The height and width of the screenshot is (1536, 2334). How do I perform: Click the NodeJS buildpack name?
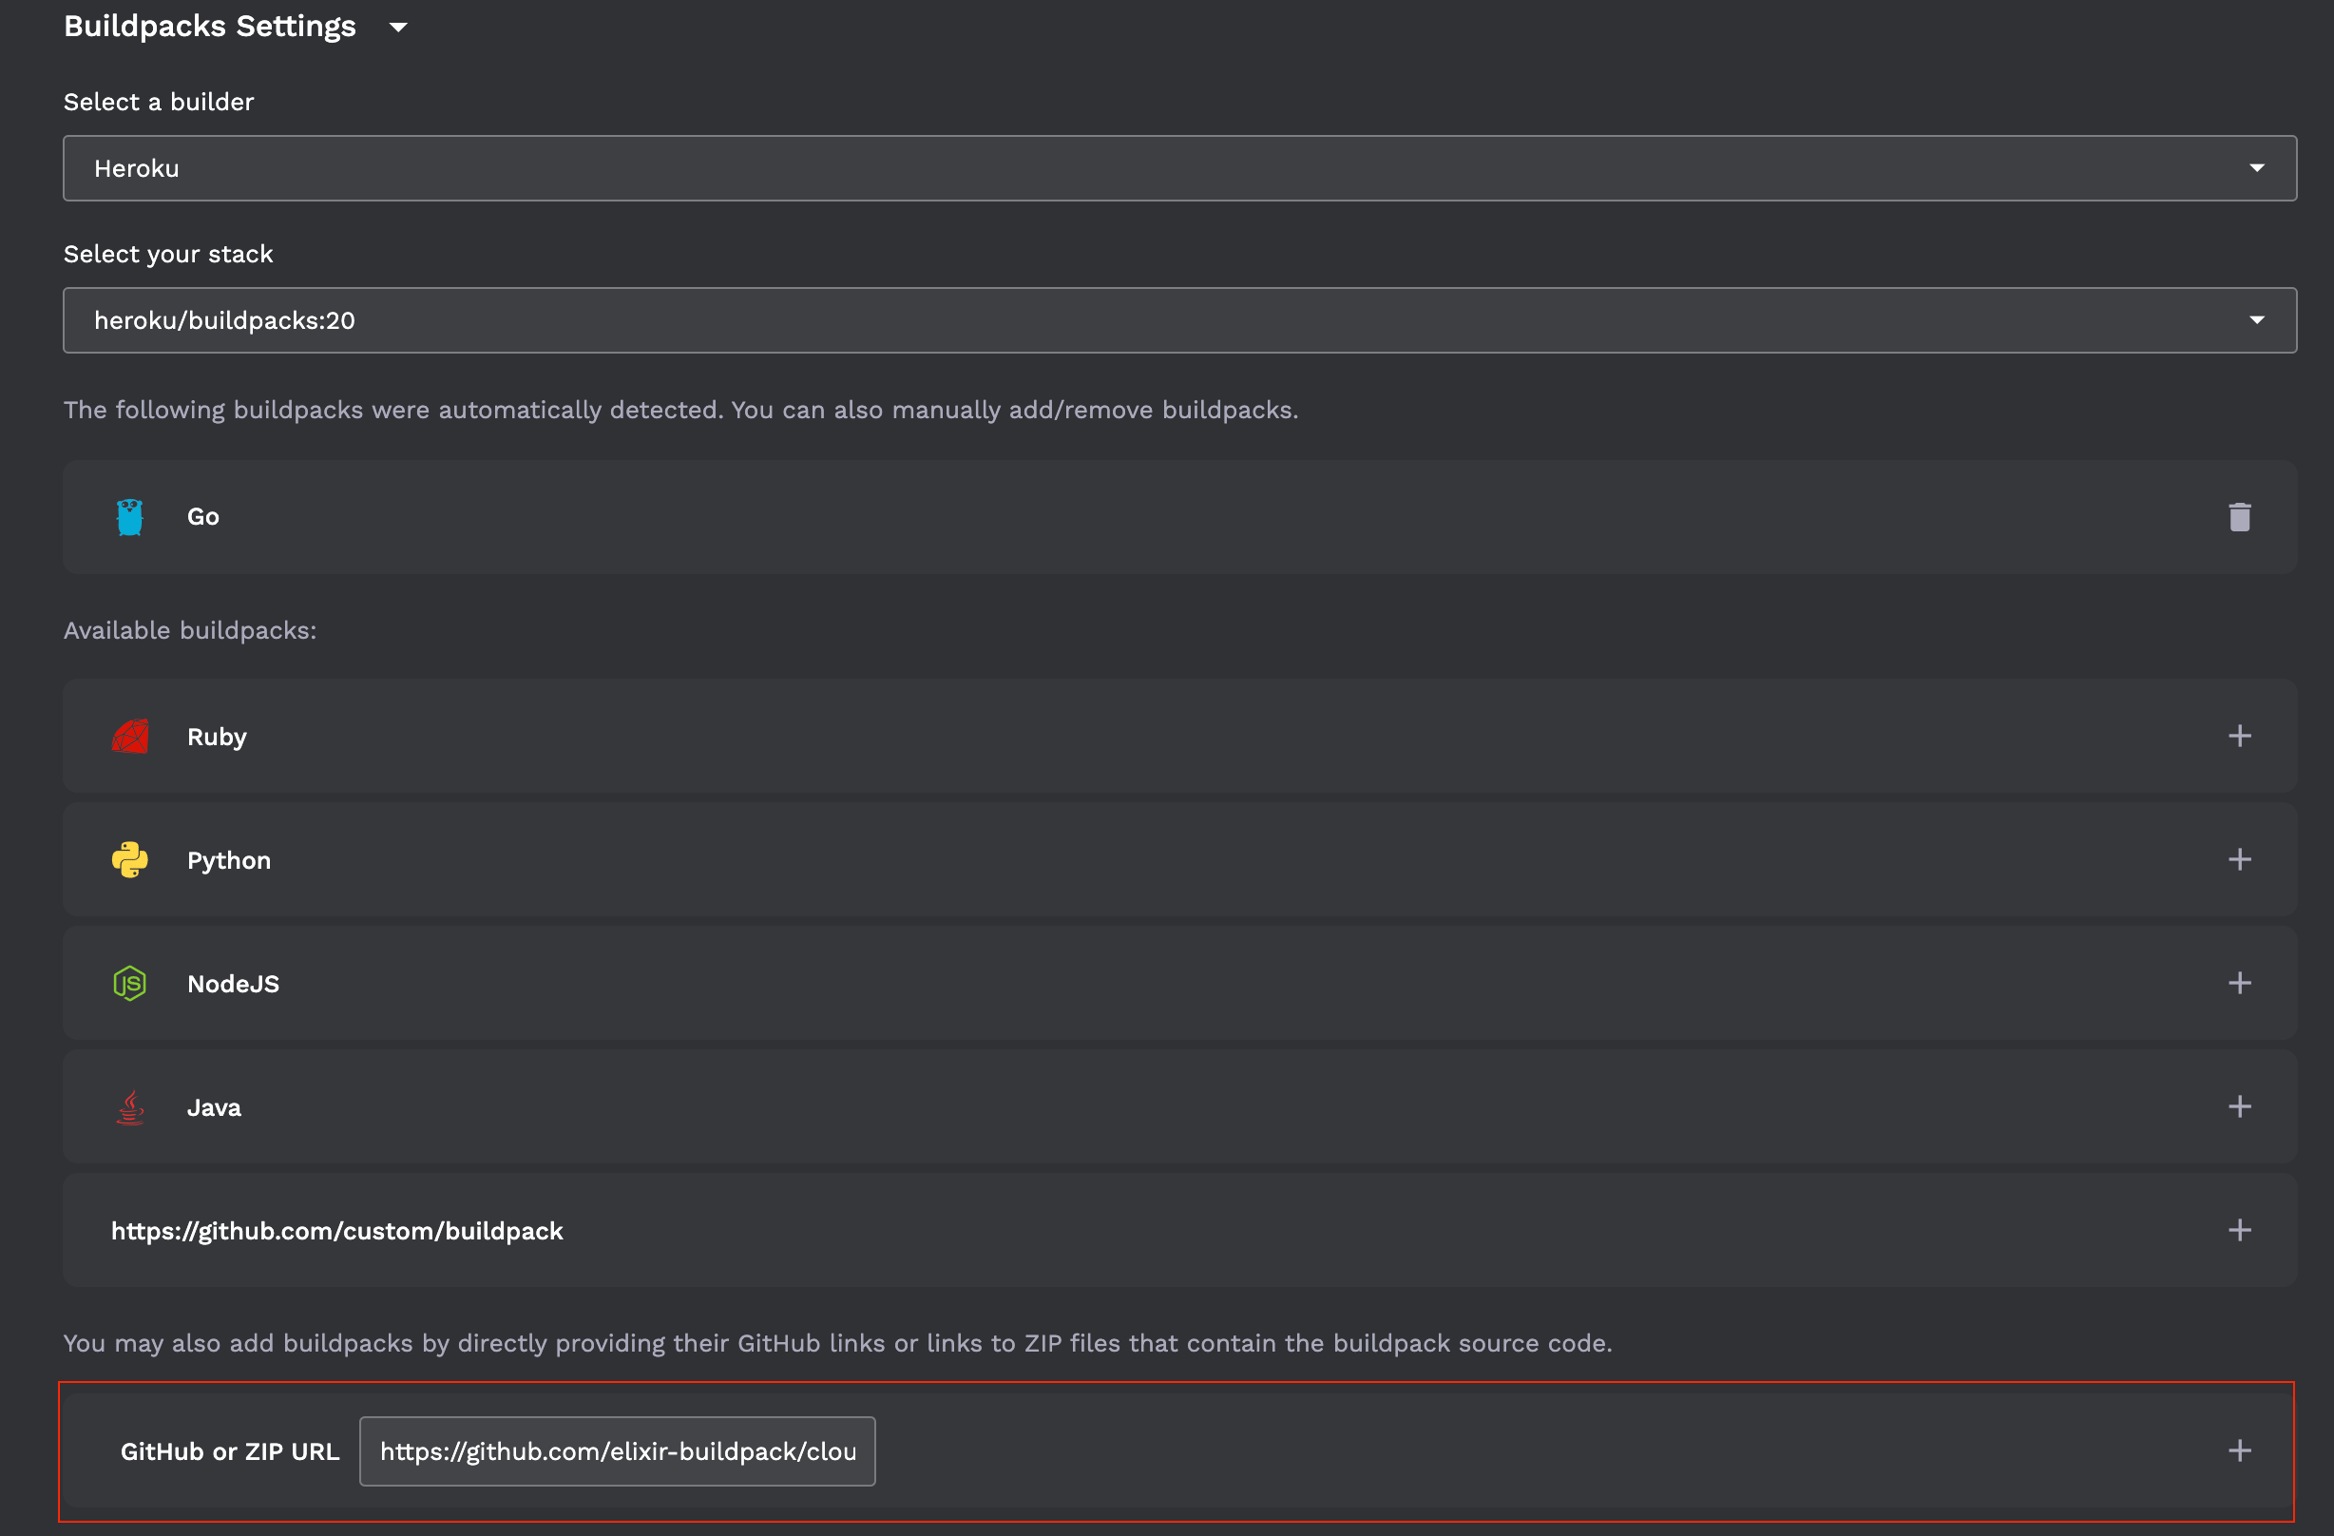click(233, 984)
